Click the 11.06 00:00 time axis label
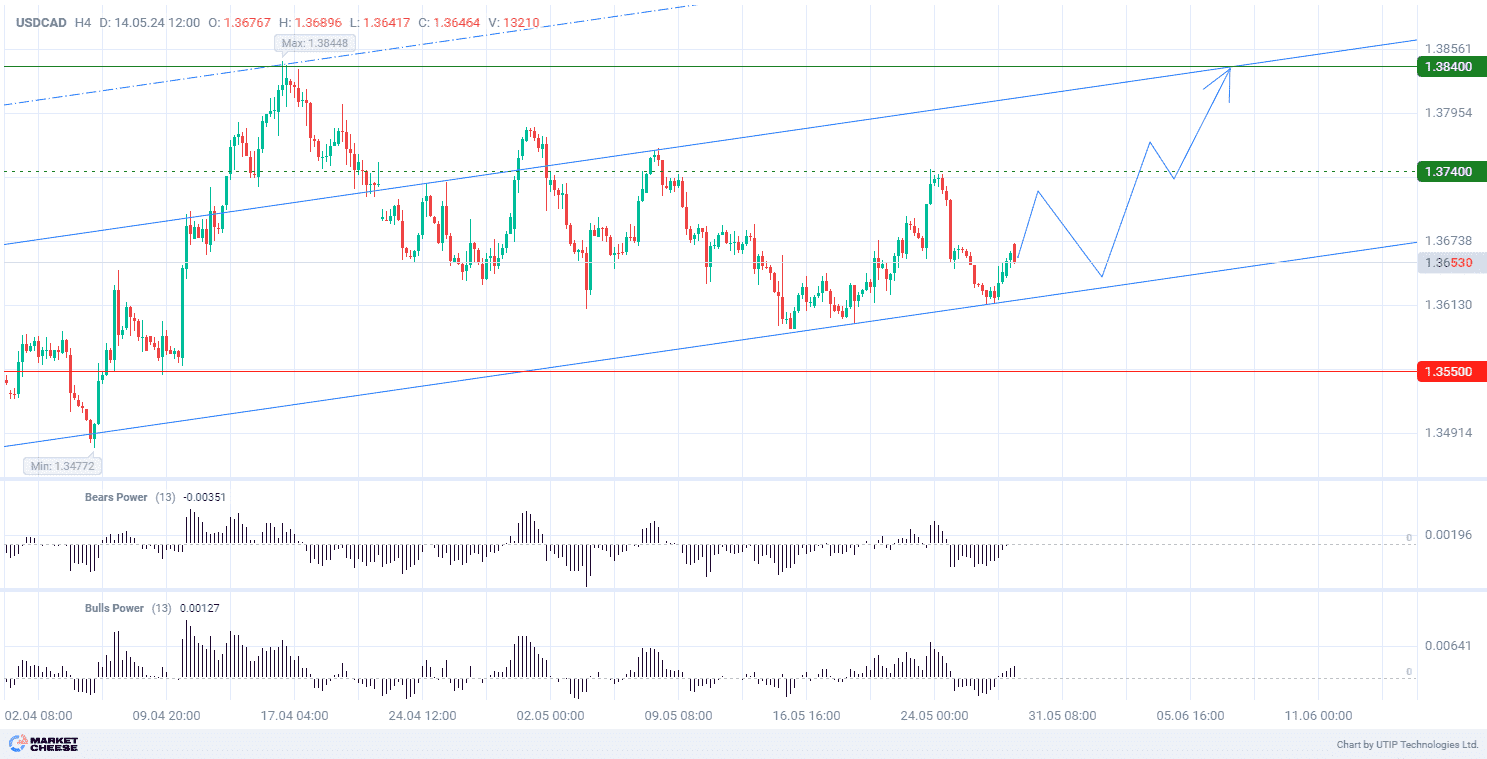 (1318, 716)
